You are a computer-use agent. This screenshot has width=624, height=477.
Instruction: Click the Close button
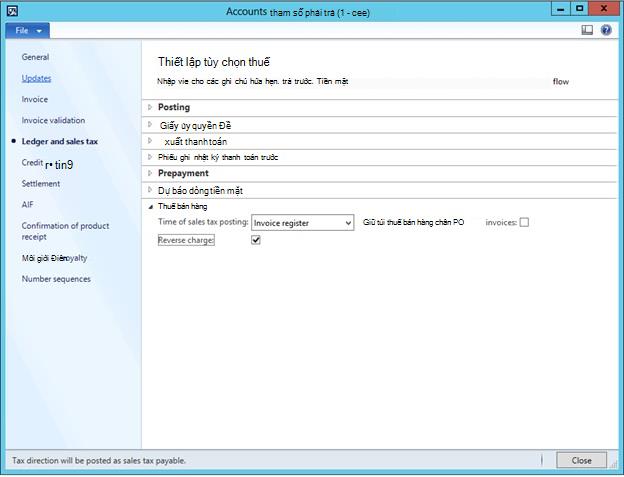point(581,460)
